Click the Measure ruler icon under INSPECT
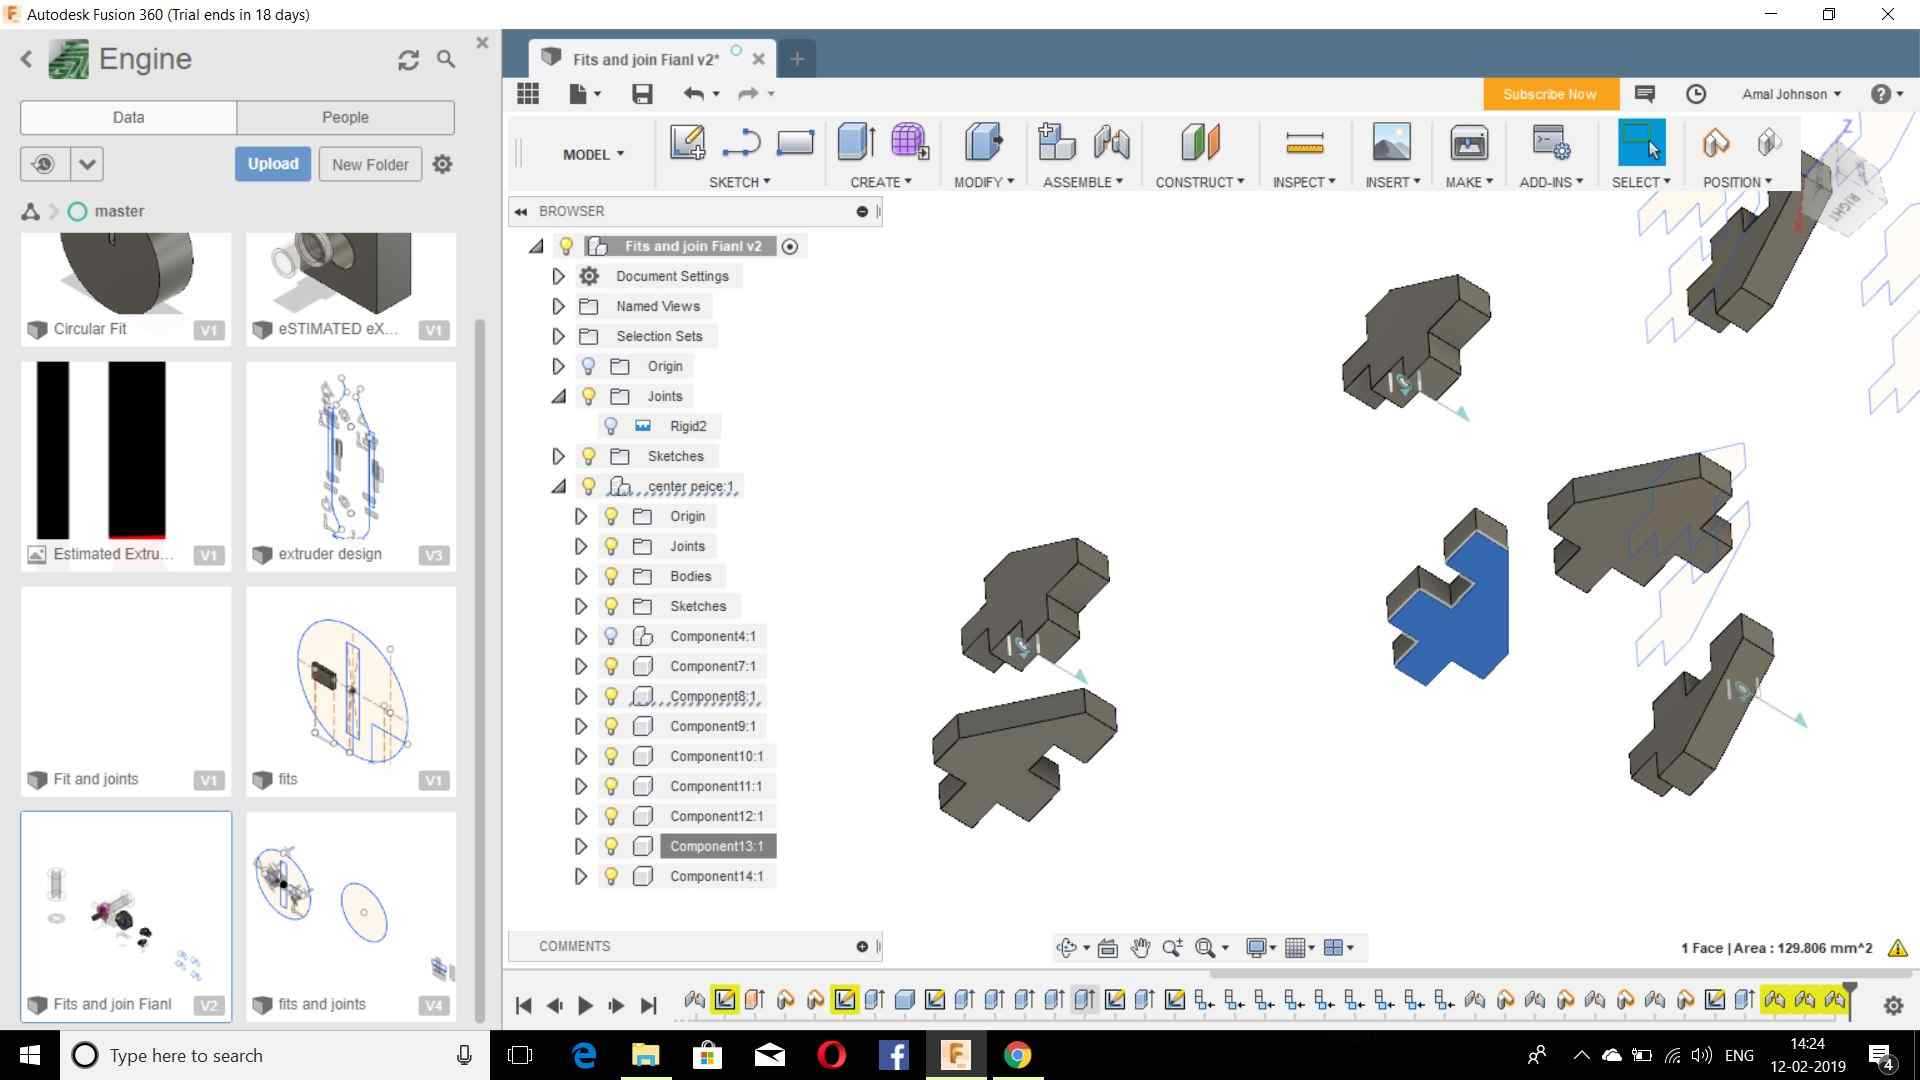The height and width of the screenshot is (1080, 1920). pos(1304,143)
